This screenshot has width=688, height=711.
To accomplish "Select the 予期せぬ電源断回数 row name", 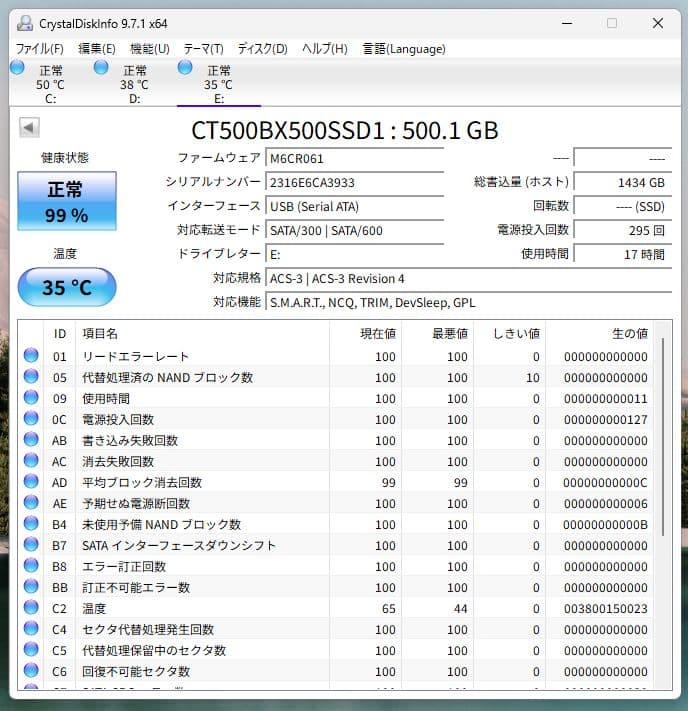I will click(x=136, y=504).
